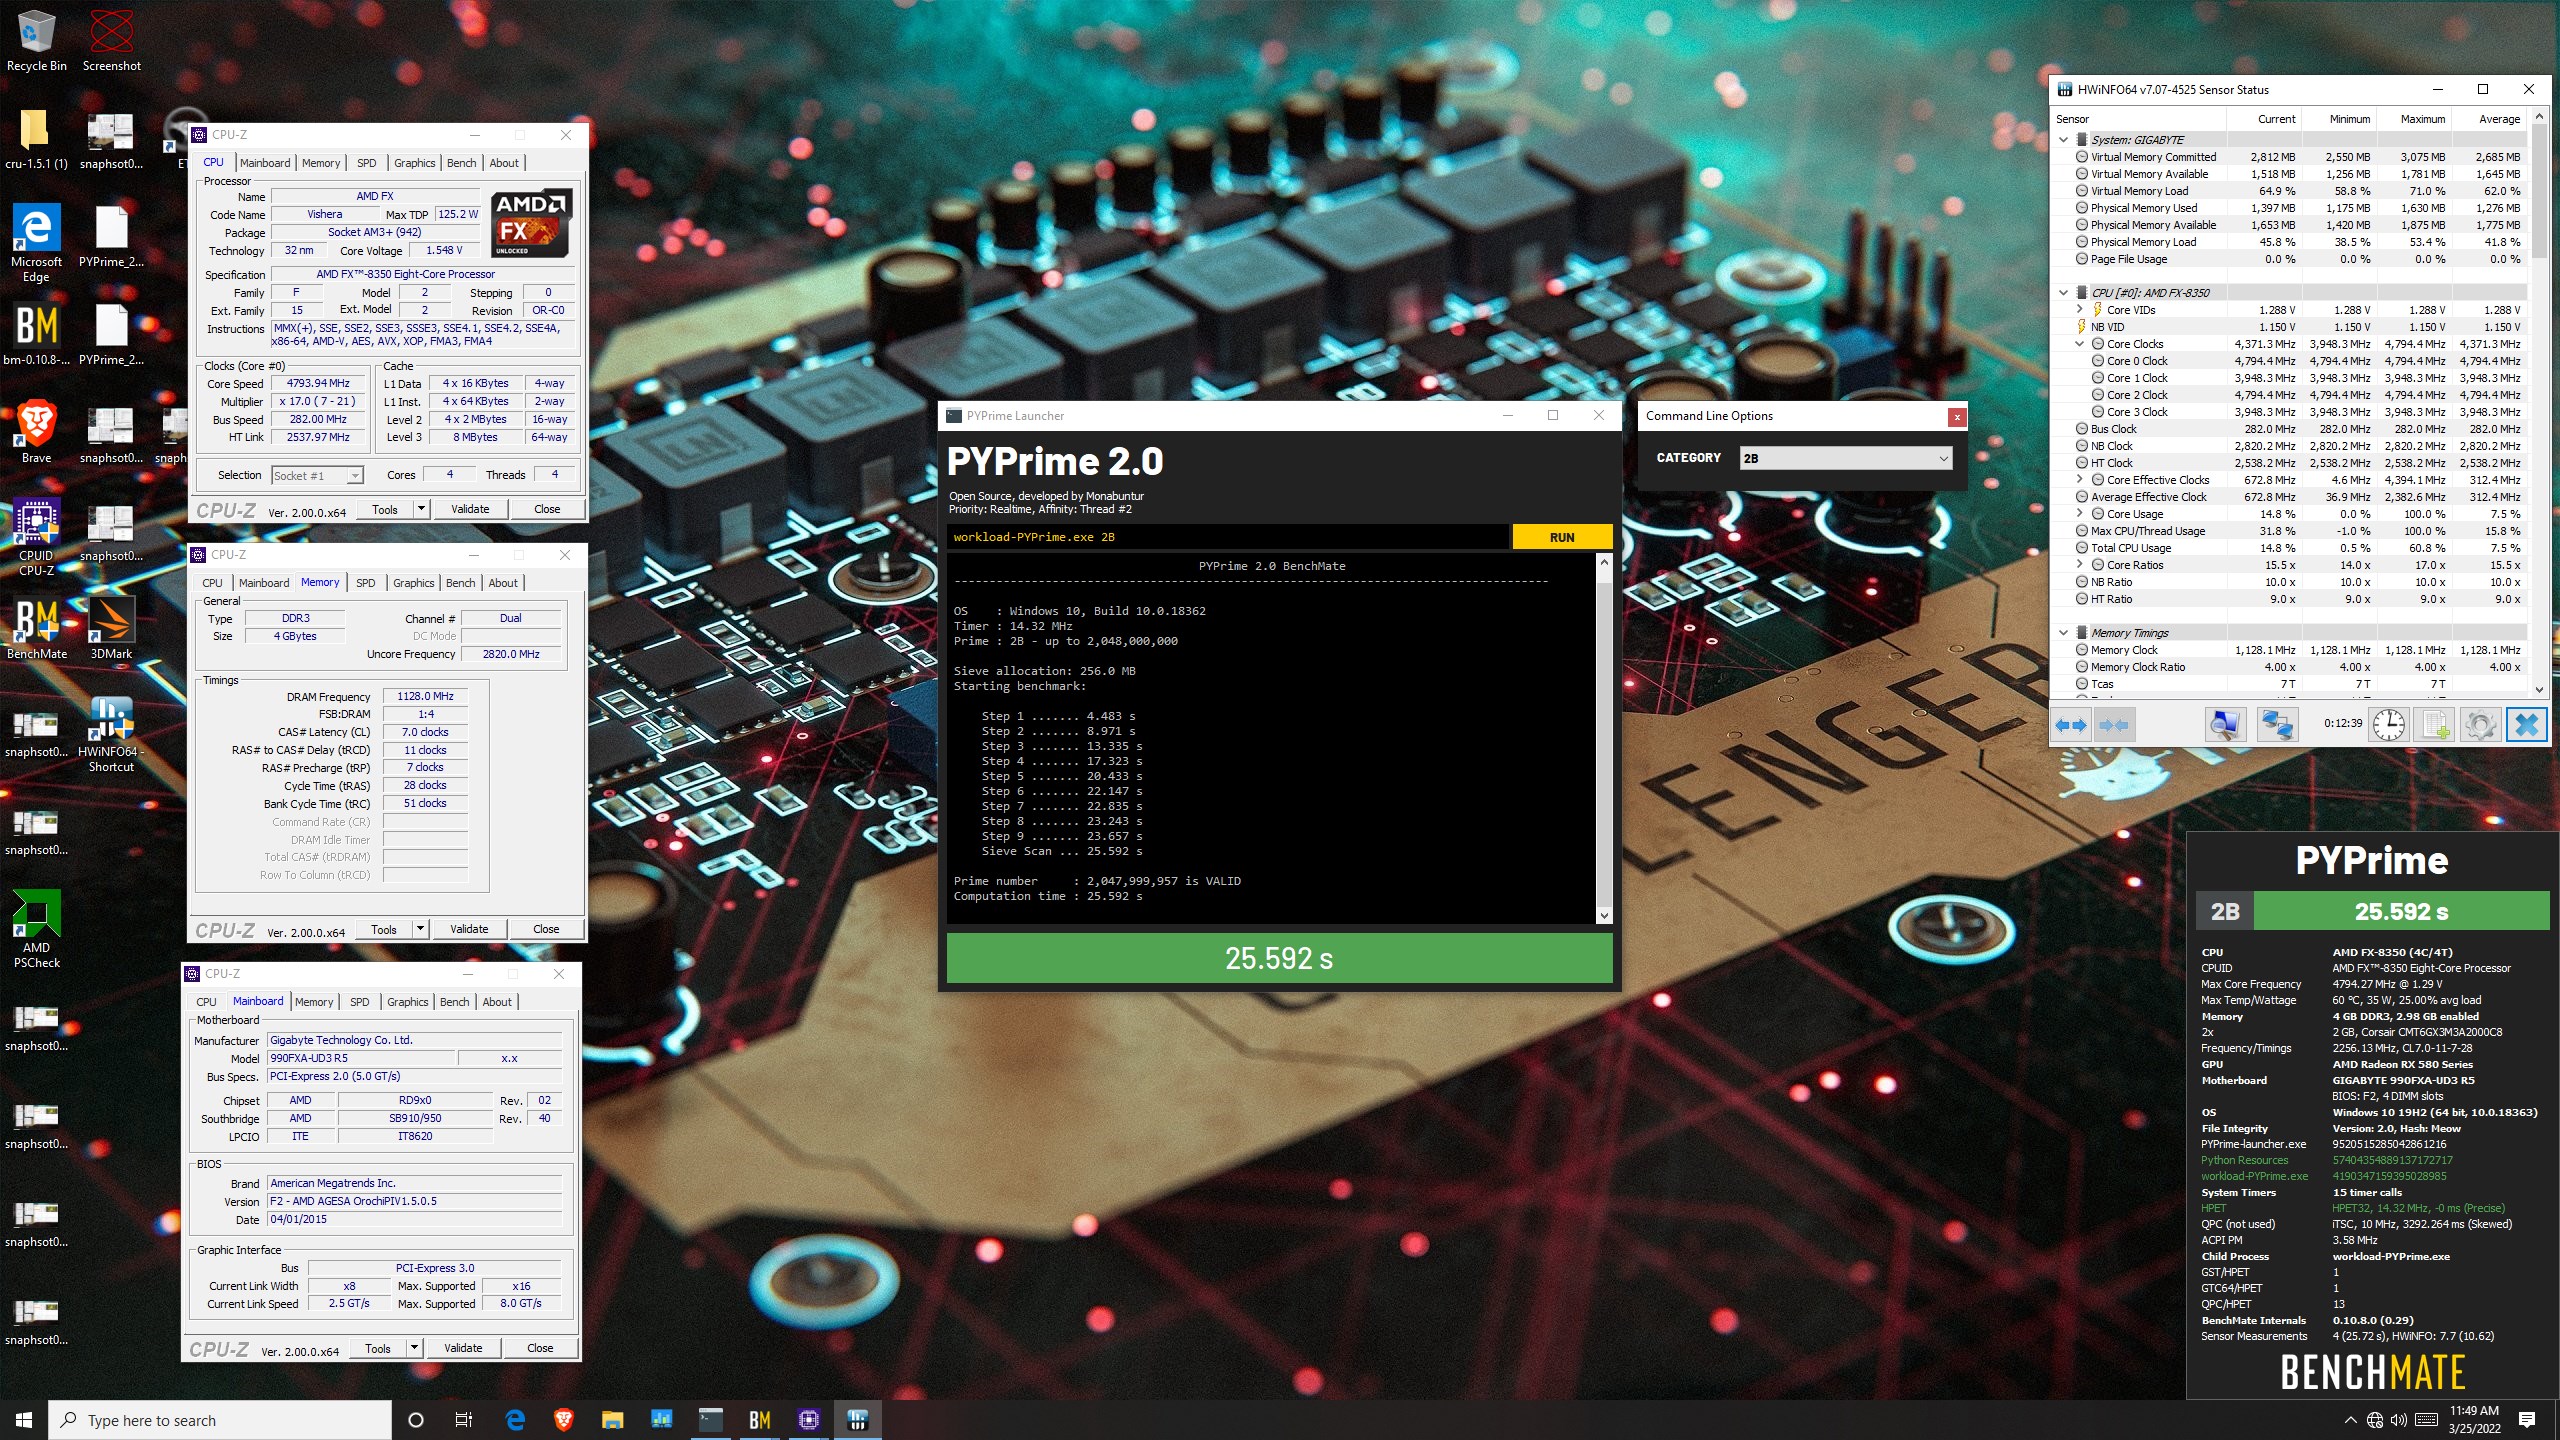Open the HWiNFO64 Shortcut desktop icon

[111, 733]
